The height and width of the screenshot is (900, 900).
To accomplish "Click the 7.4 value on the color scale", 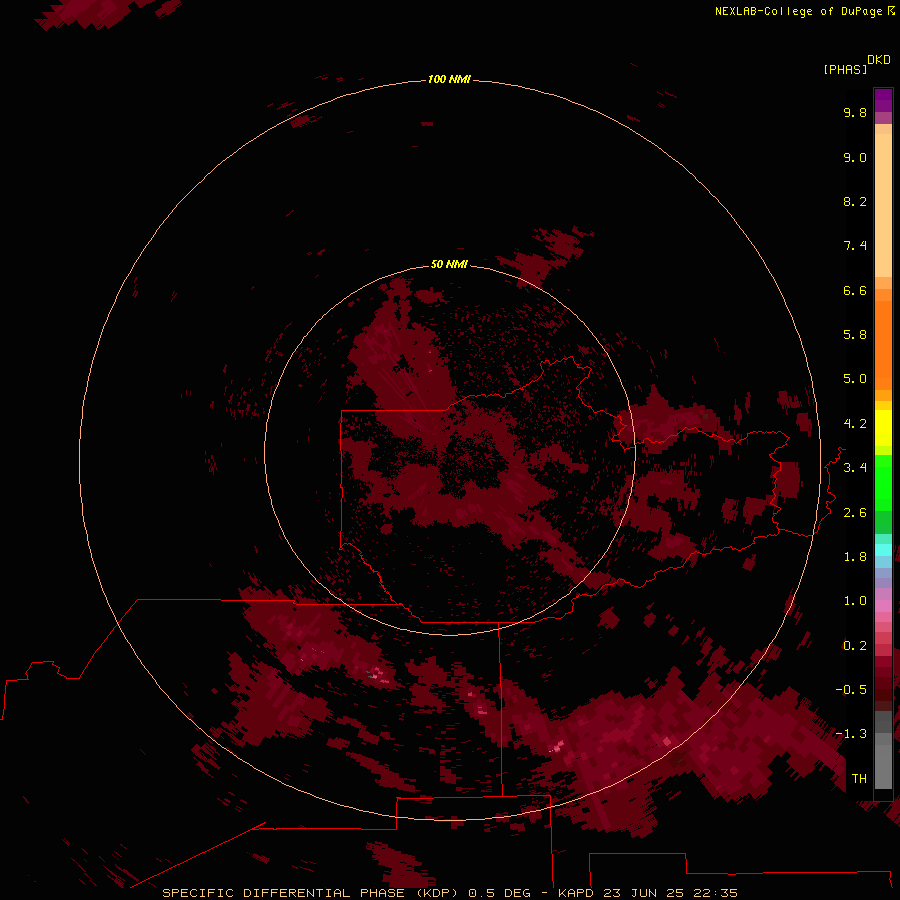I will (855, 246).
